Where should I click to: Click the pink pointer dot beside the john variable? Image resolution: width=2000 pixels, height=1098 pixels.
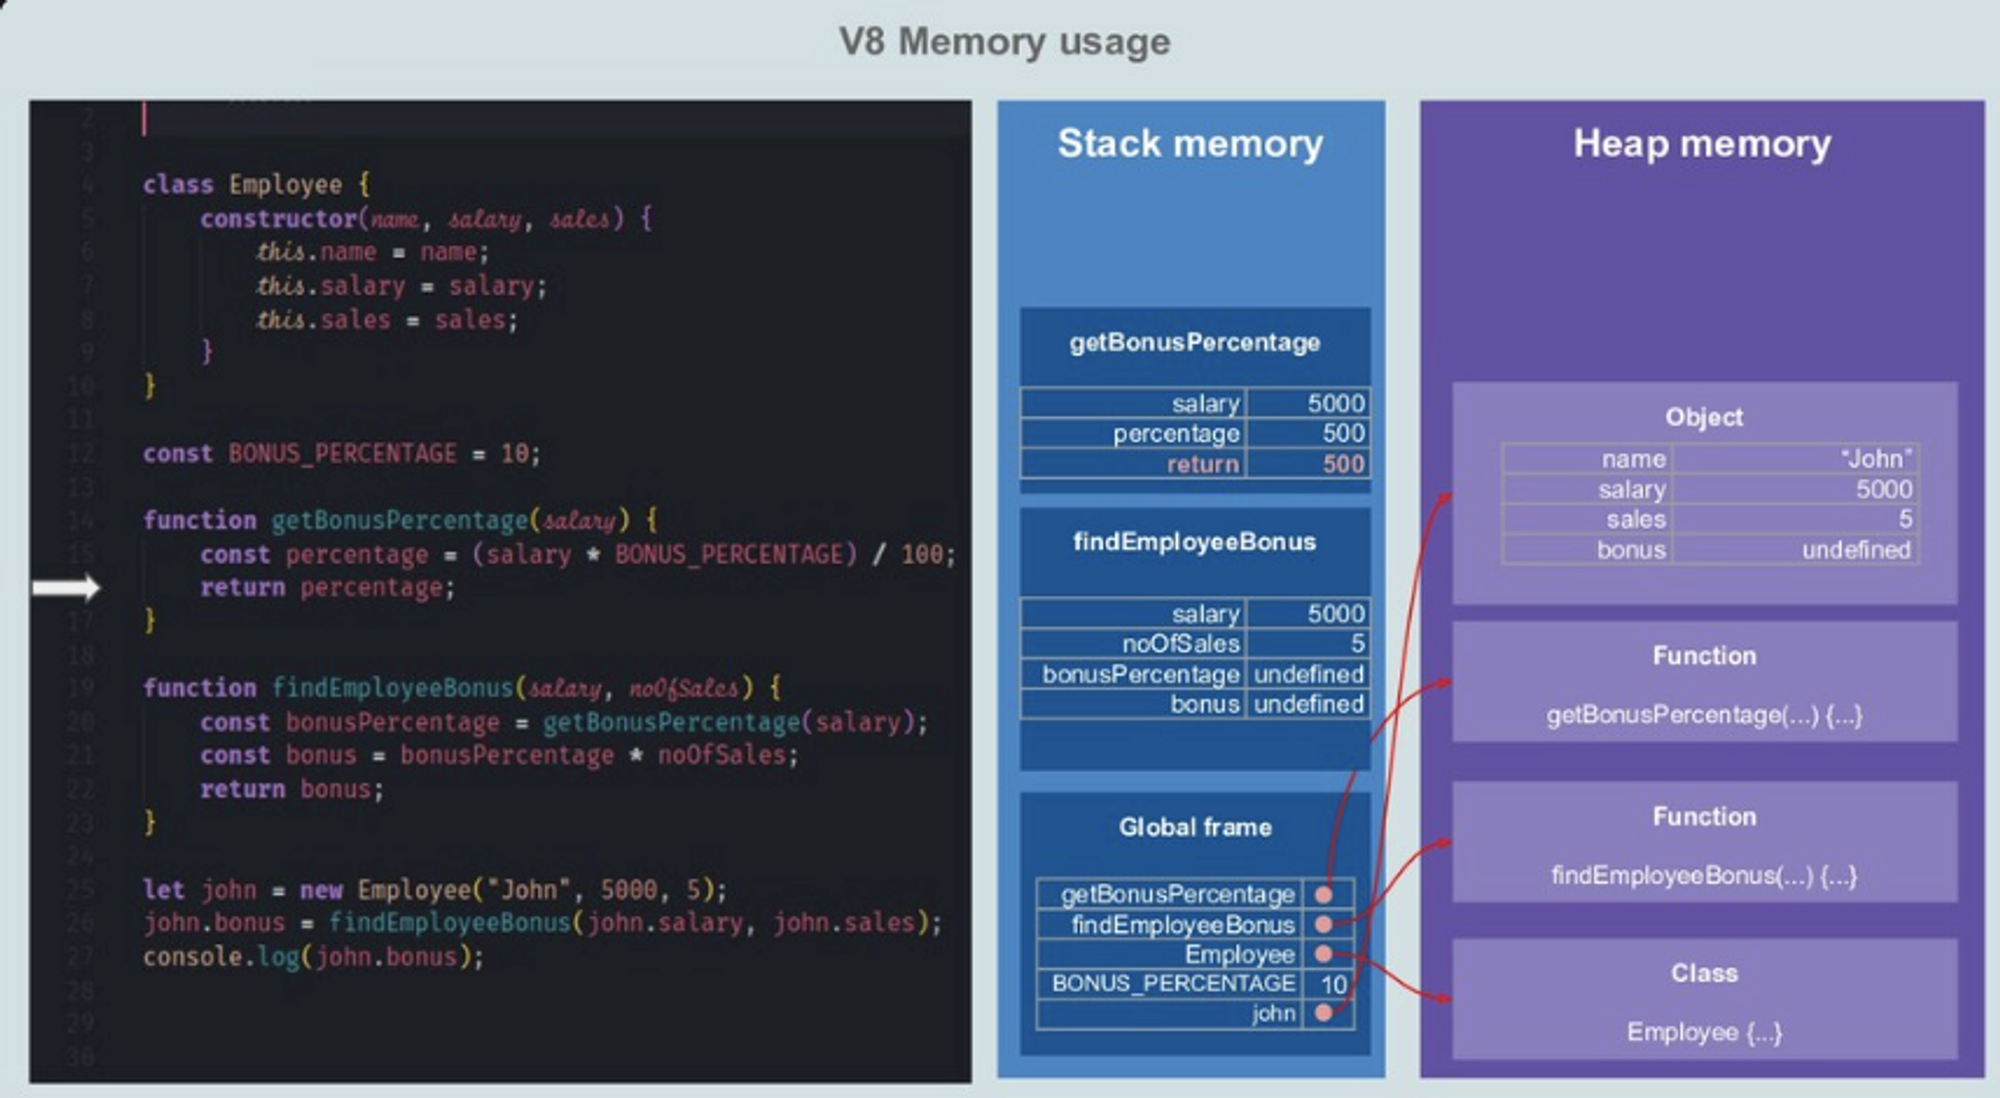click(1323, 1013)
